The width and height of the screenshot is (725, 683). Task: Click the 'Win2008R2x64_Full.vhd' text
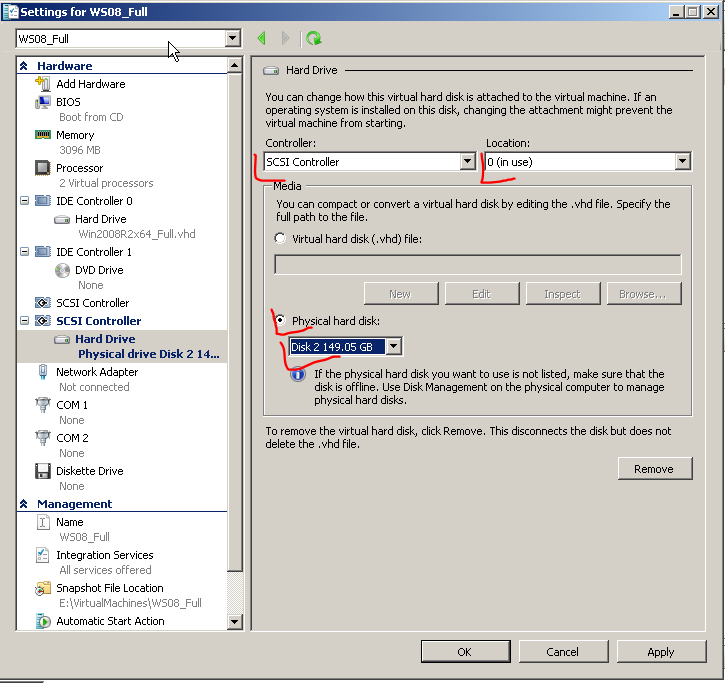tap(137, 234)
